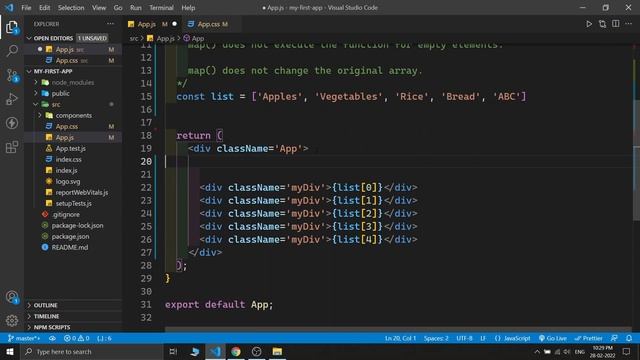The width and height of the screenshot is (640, 360).
Task: Open the Run and Debug view
Action: tap(12, 99)
